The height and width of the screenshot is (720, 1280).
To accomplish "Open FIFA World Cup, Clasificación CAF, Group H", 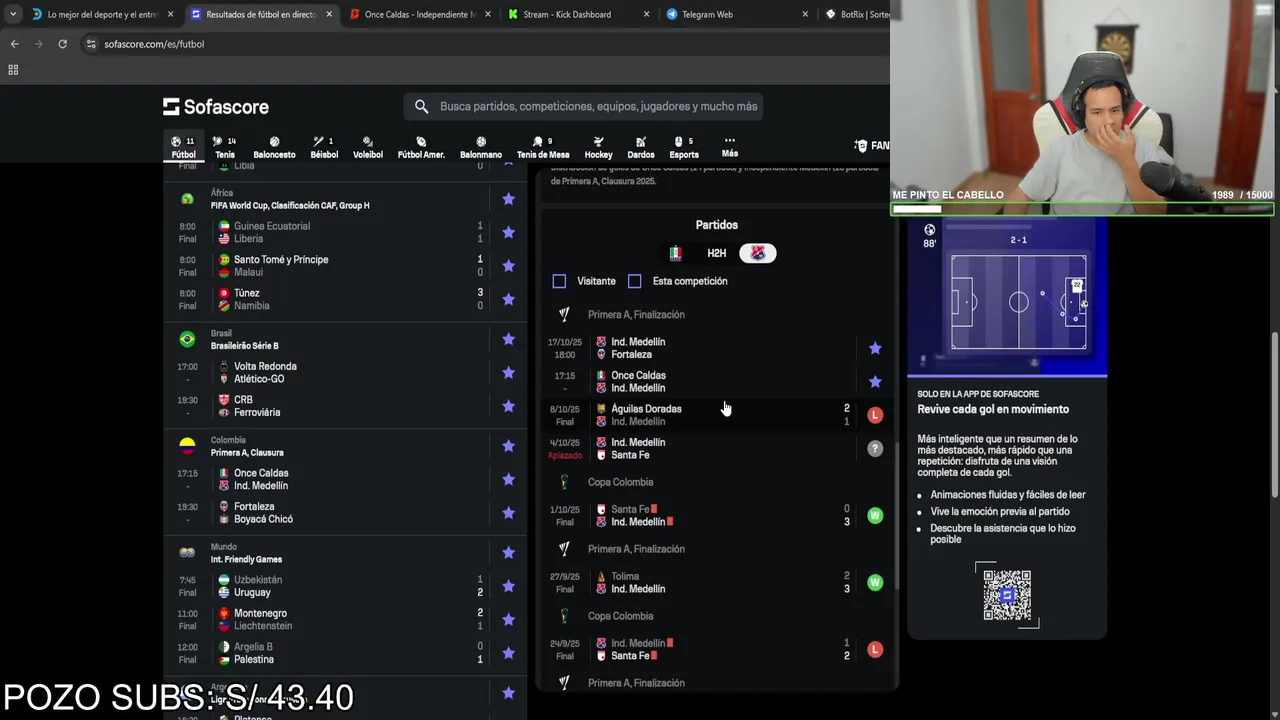I will (x=290, y=205).
